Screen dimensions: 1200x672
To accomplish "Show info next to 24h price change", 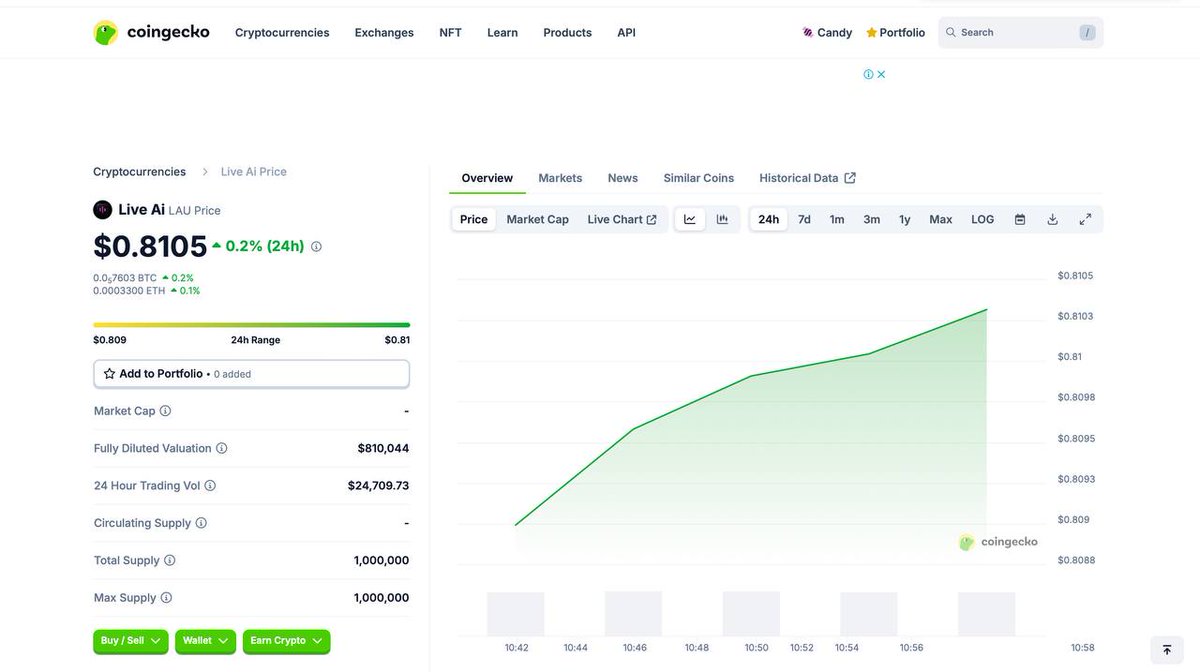I will [x=316, y=246].
